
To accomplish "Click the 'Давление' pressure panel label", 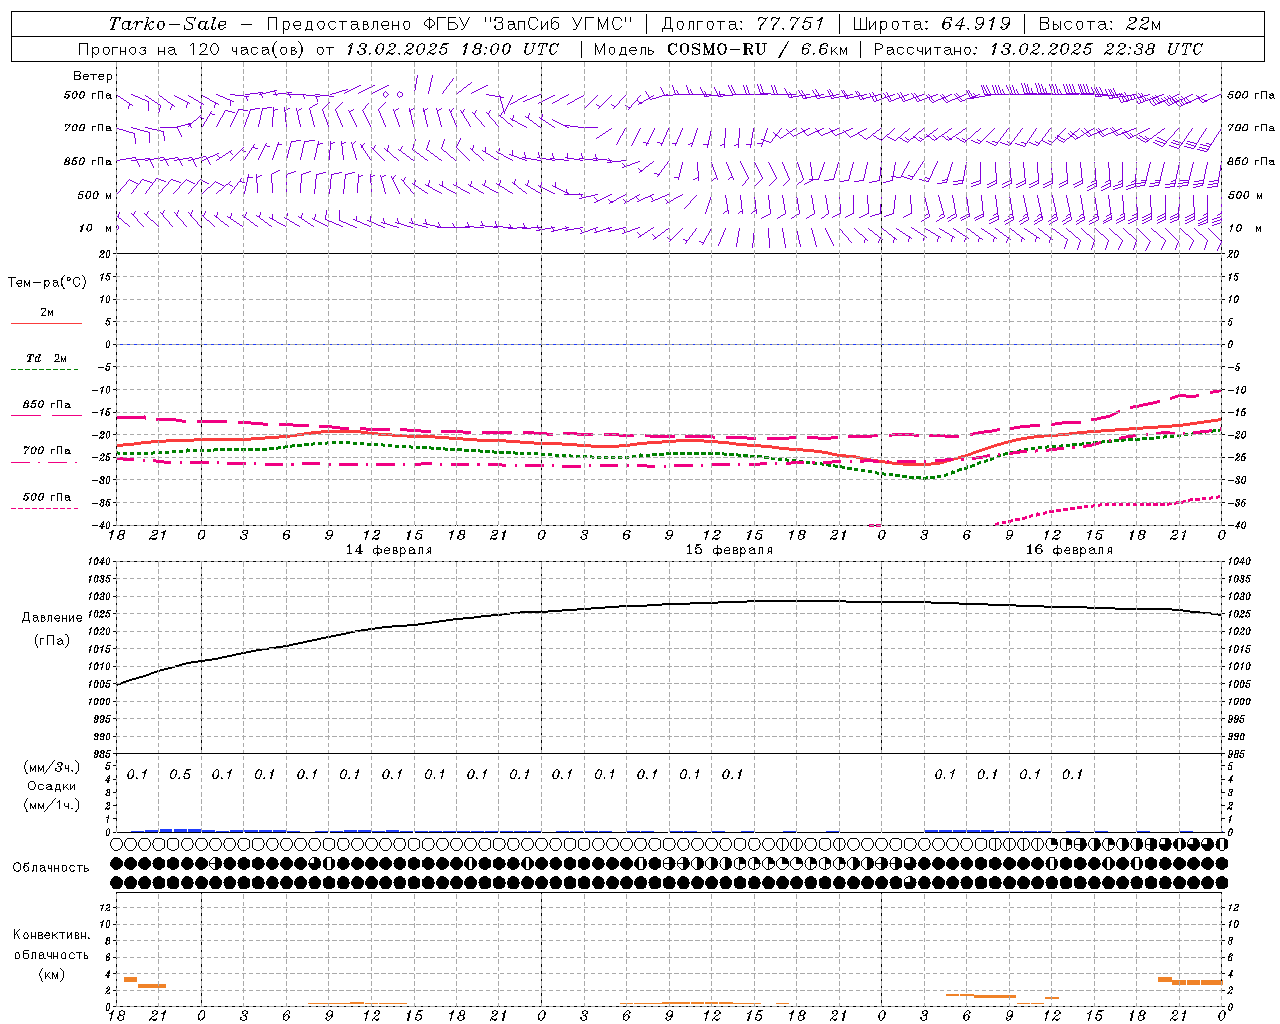I will pyautogui.click(x=52, y=618).
